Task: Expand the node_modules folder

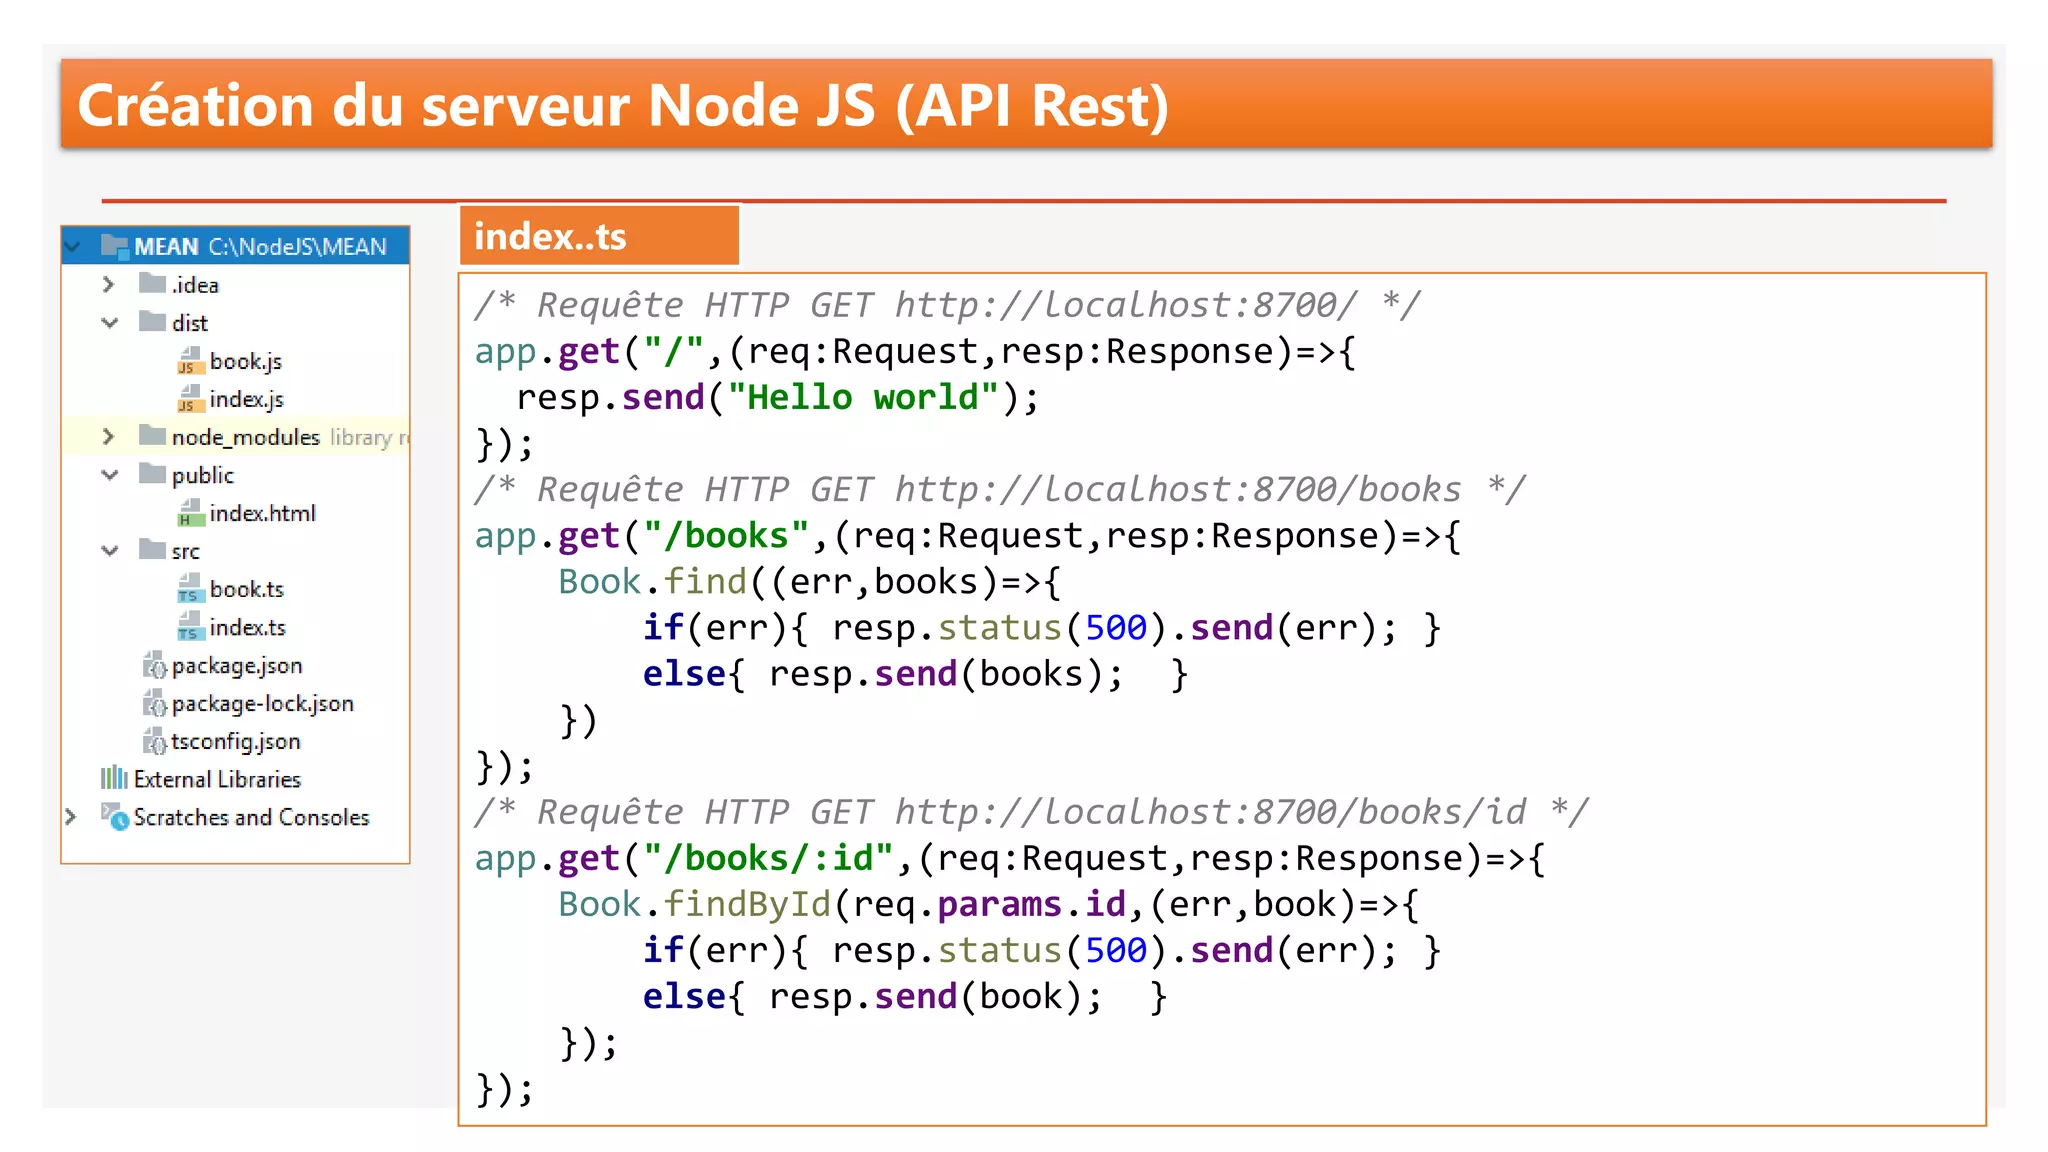Action: point(109,436)
